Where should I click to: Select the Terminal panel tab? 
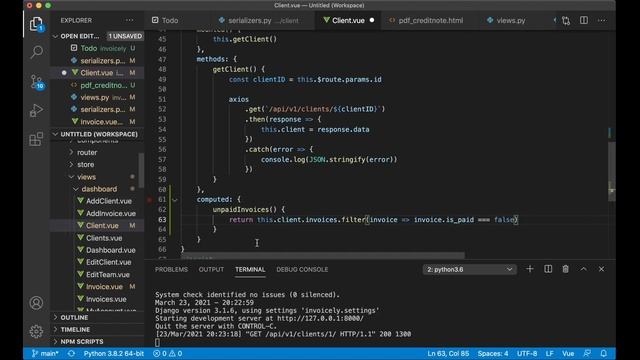point(250,269)
